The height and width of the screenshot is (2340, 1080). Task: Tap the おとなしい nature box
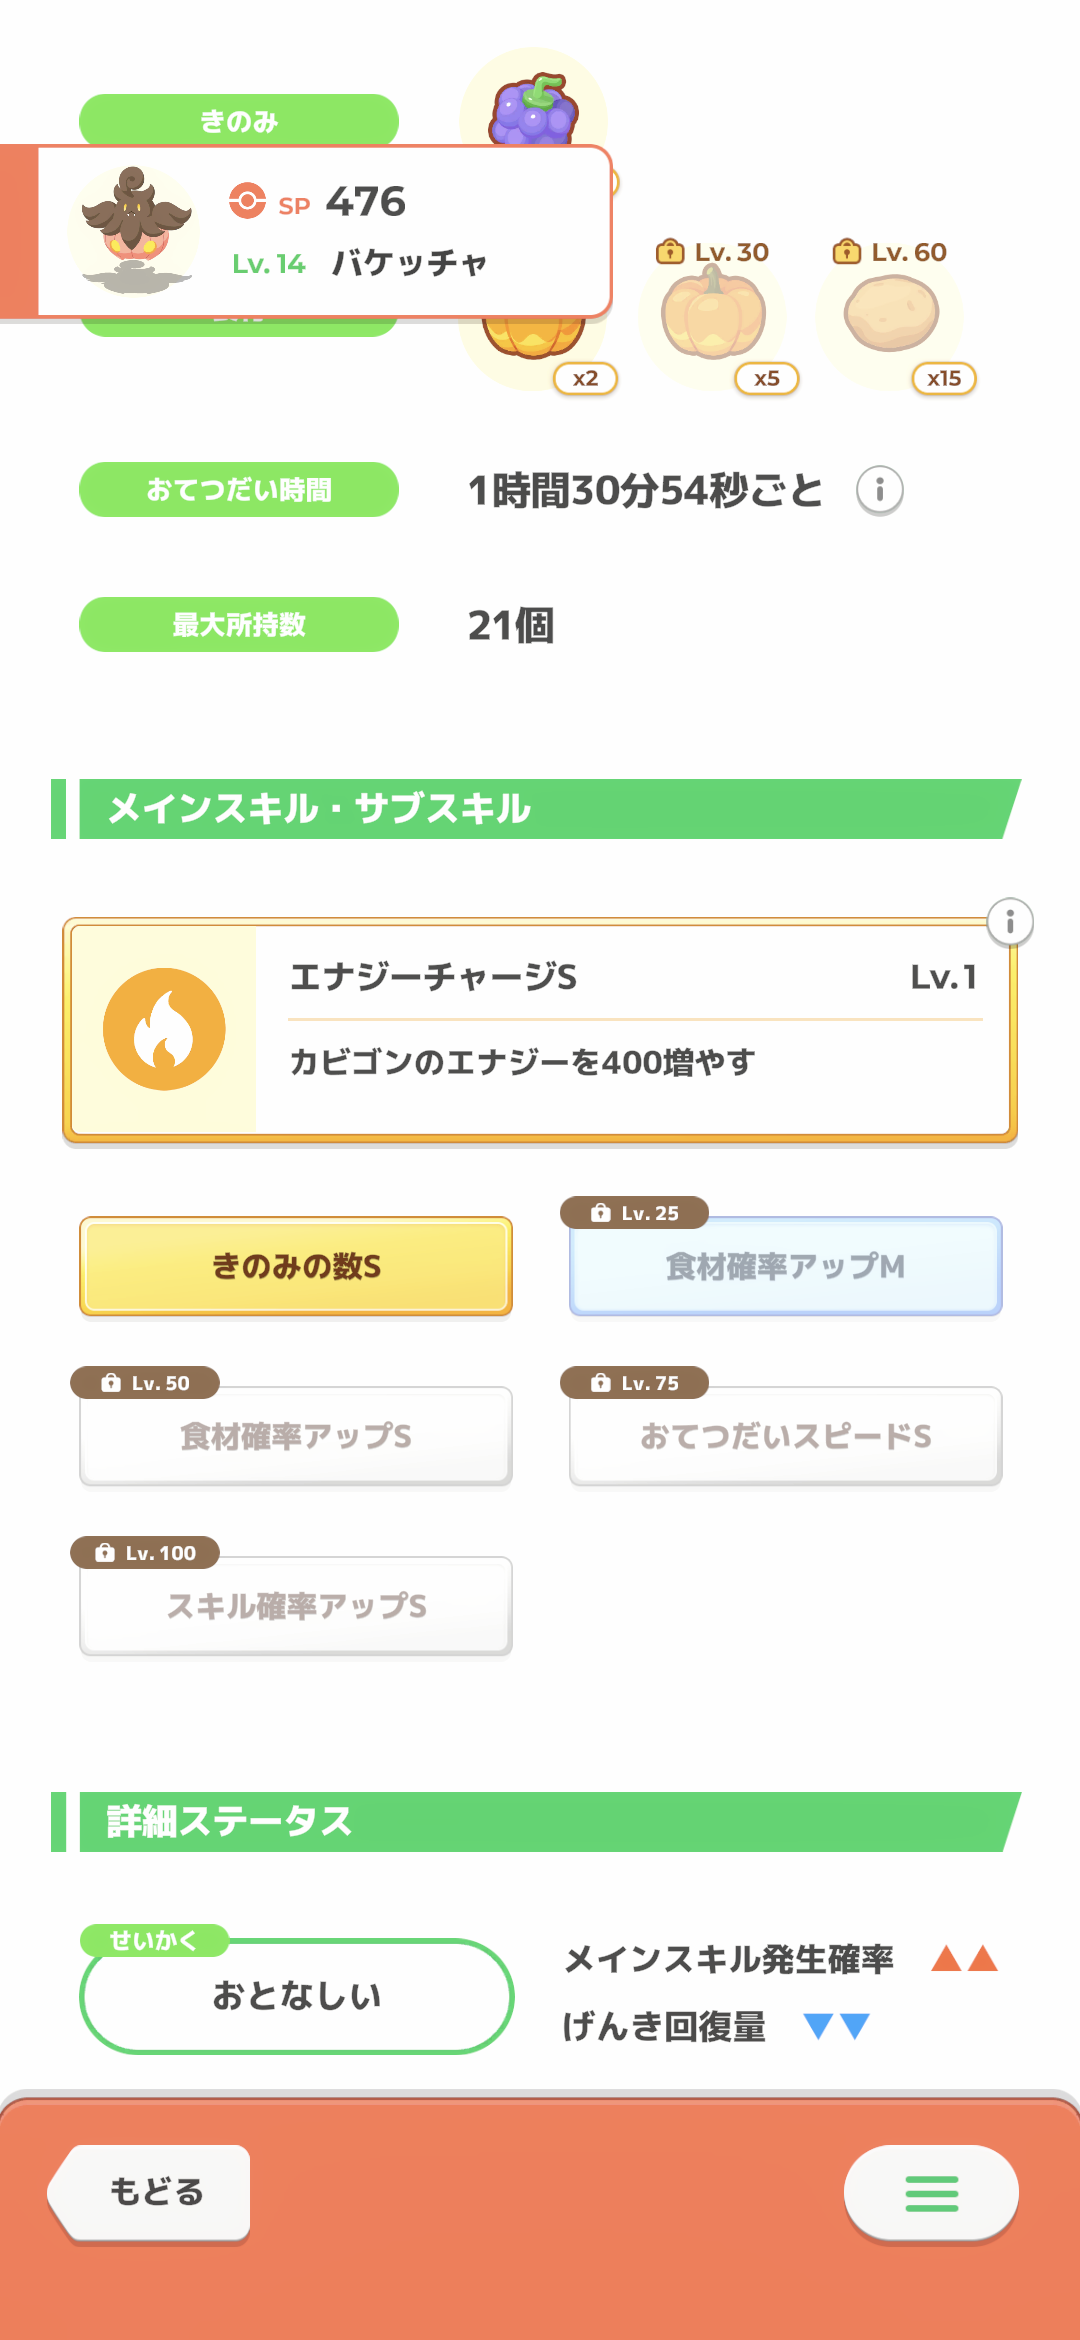296,1996
